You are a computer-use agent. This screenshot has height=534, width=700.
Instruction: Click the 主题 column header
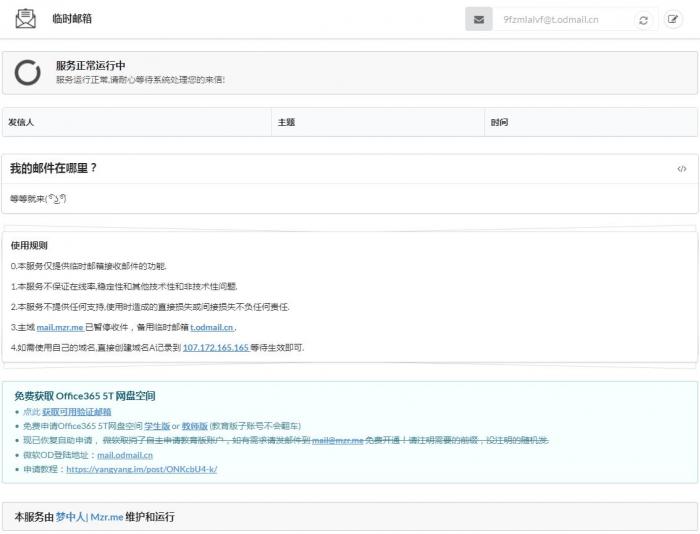[285, 122]
